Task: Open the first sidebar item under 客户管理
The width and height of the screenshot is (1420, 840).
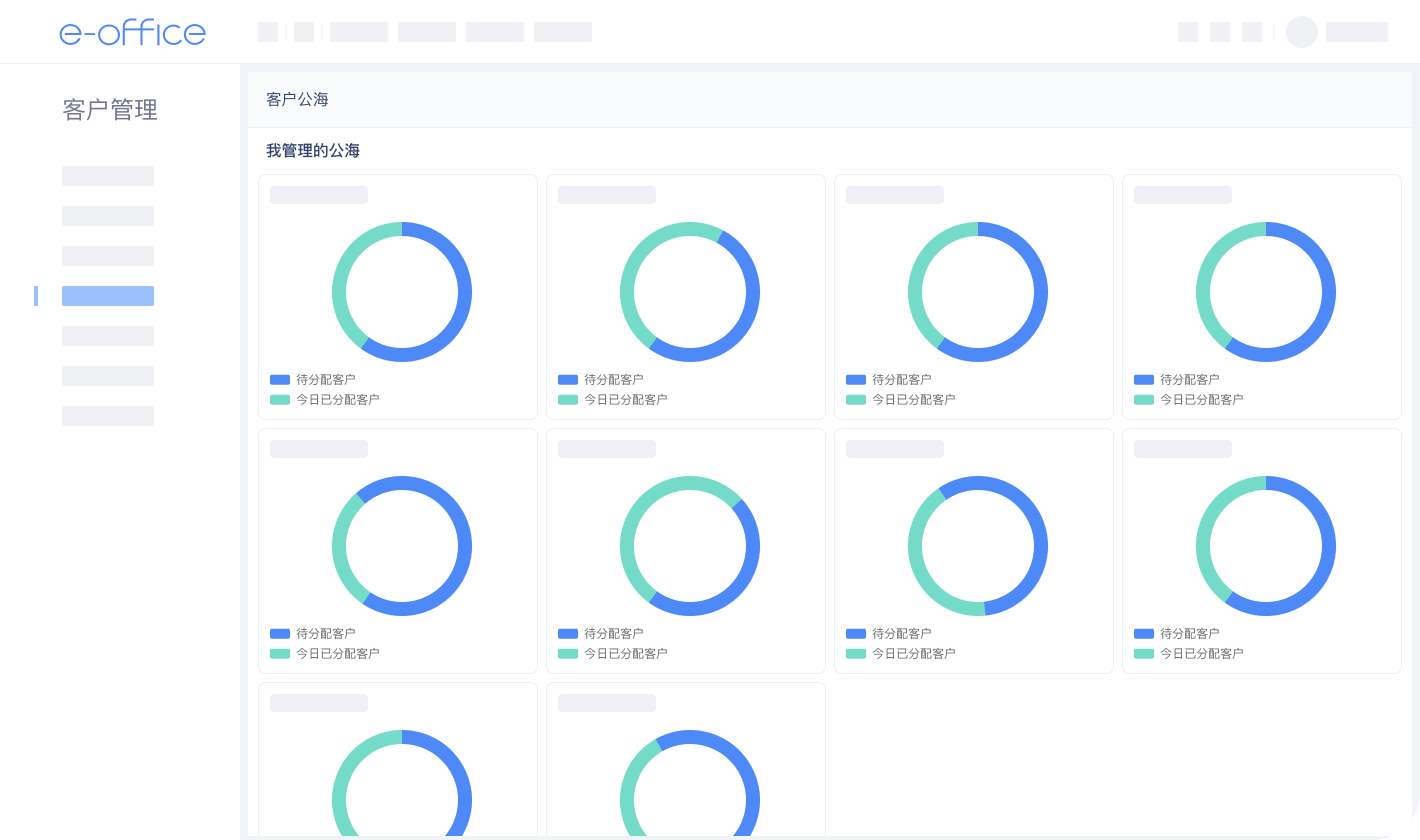Action: tap(108, 176)
